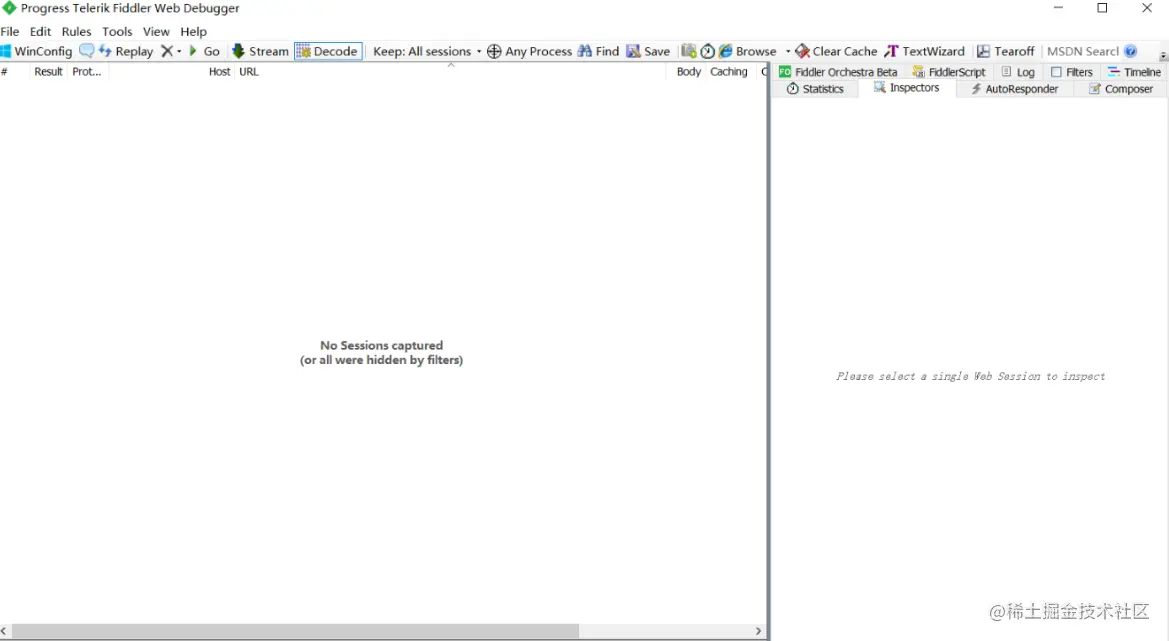This screenshot has width=1169, height=641.
Task: Open the Find sessions dialog
Action: coord(598,51)
